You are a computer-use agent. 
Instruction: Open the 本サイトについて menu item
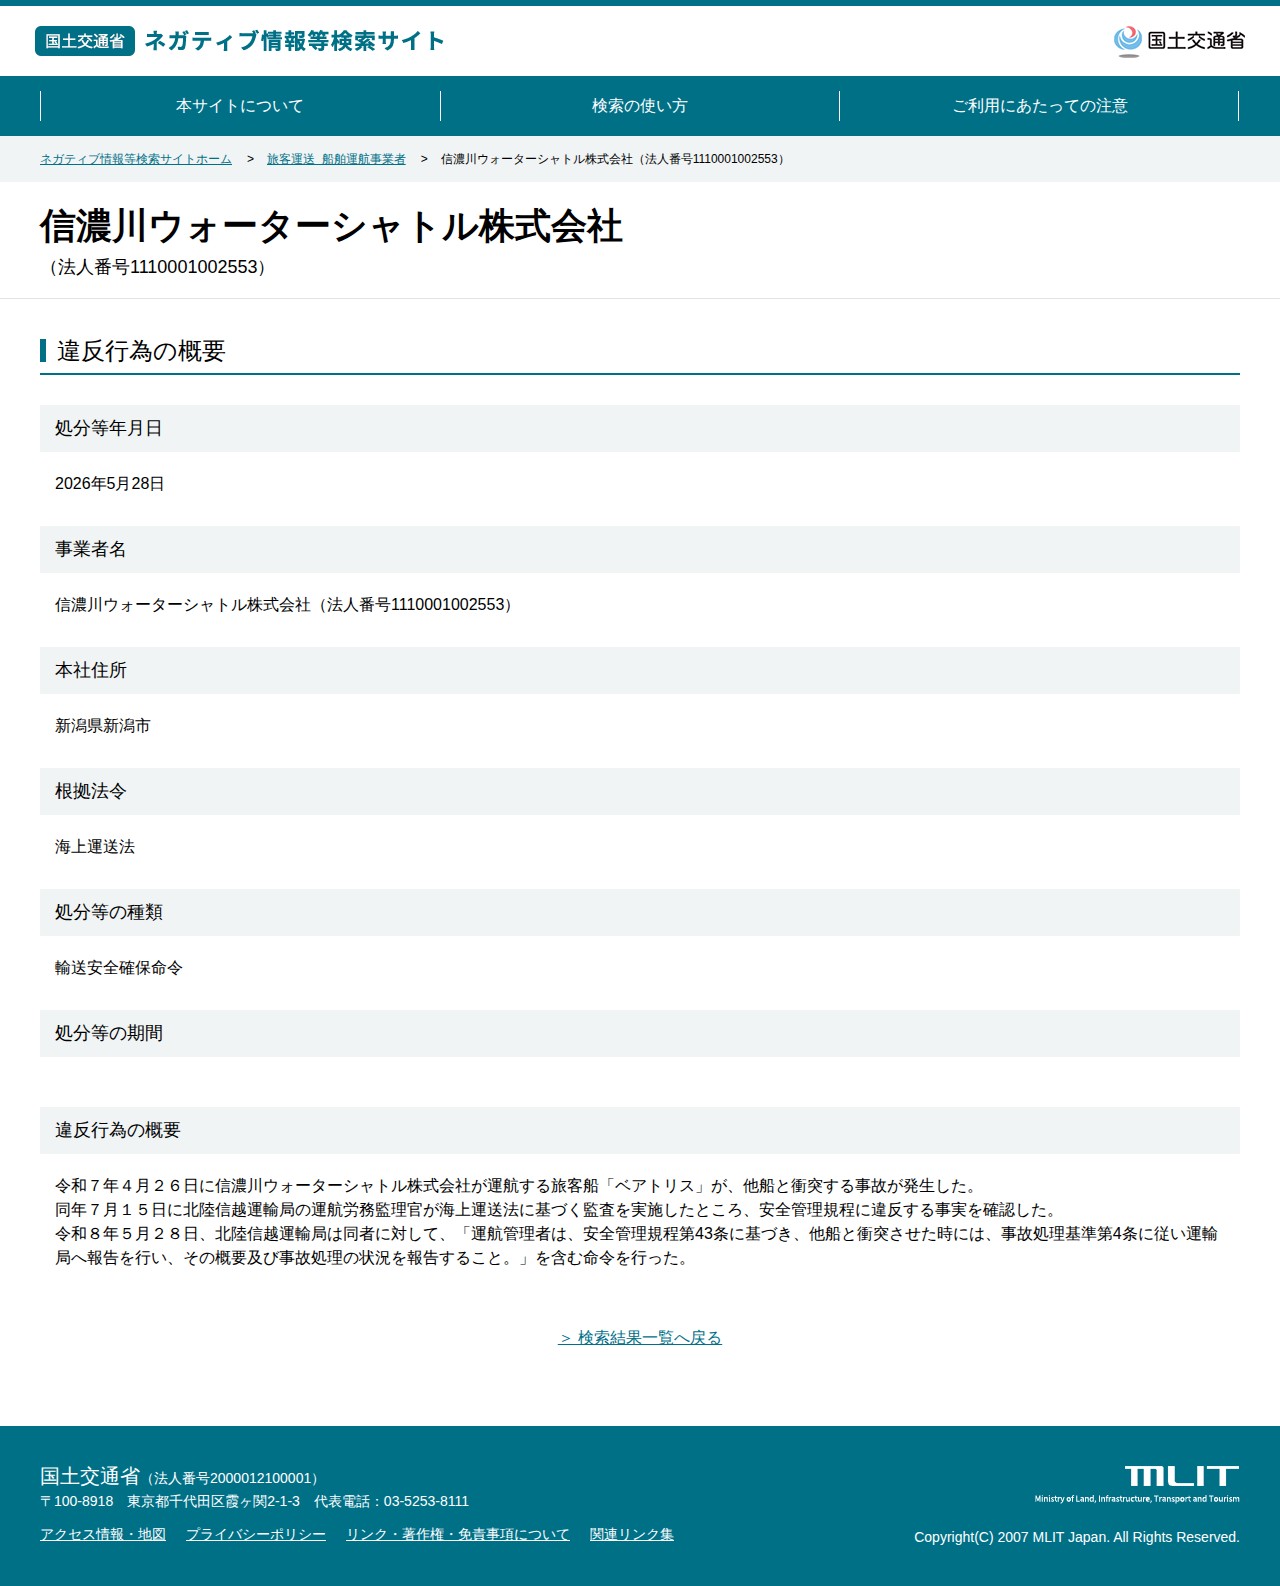(x=240, y=106)
